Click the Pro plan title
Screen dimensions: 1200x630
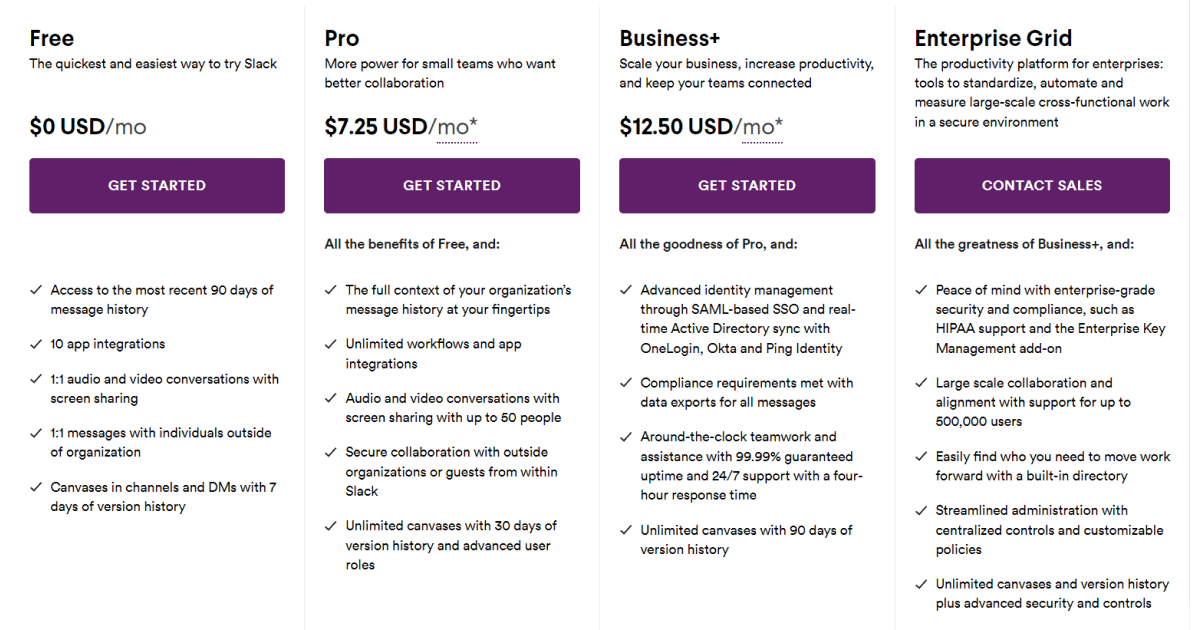(342, 39)
